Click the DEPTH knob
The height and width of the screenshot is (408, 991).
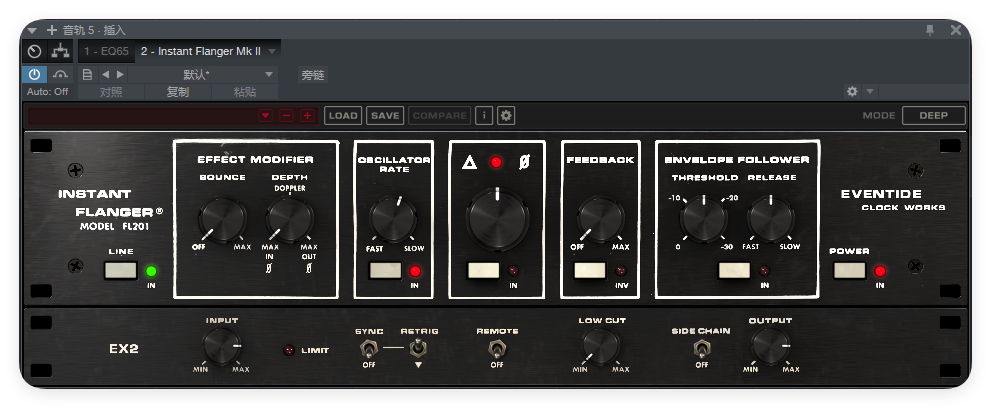289,219
